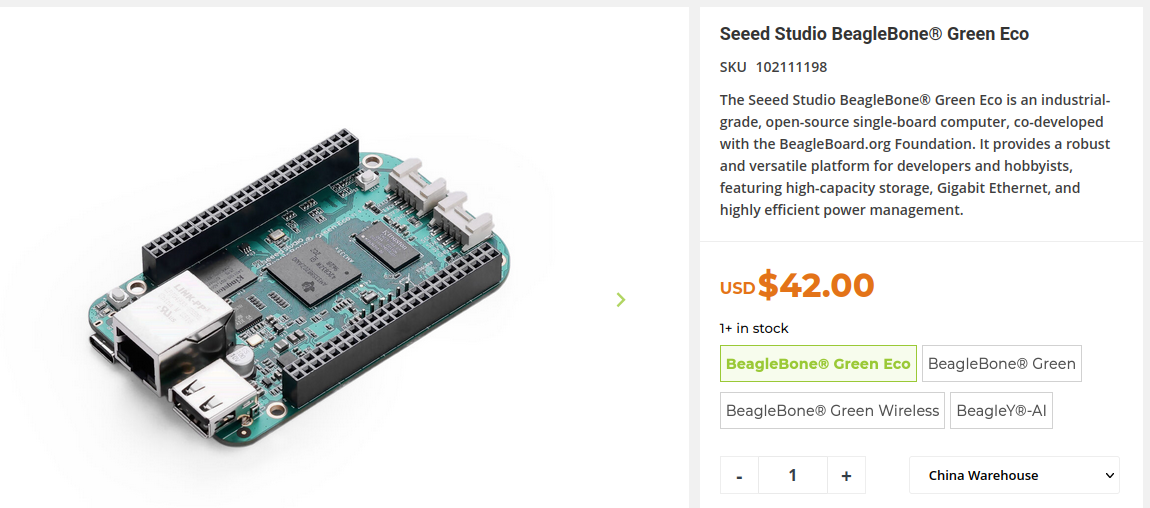Click the USD currency label
This screenshot has height=508, width=1150.
(737, 288)
